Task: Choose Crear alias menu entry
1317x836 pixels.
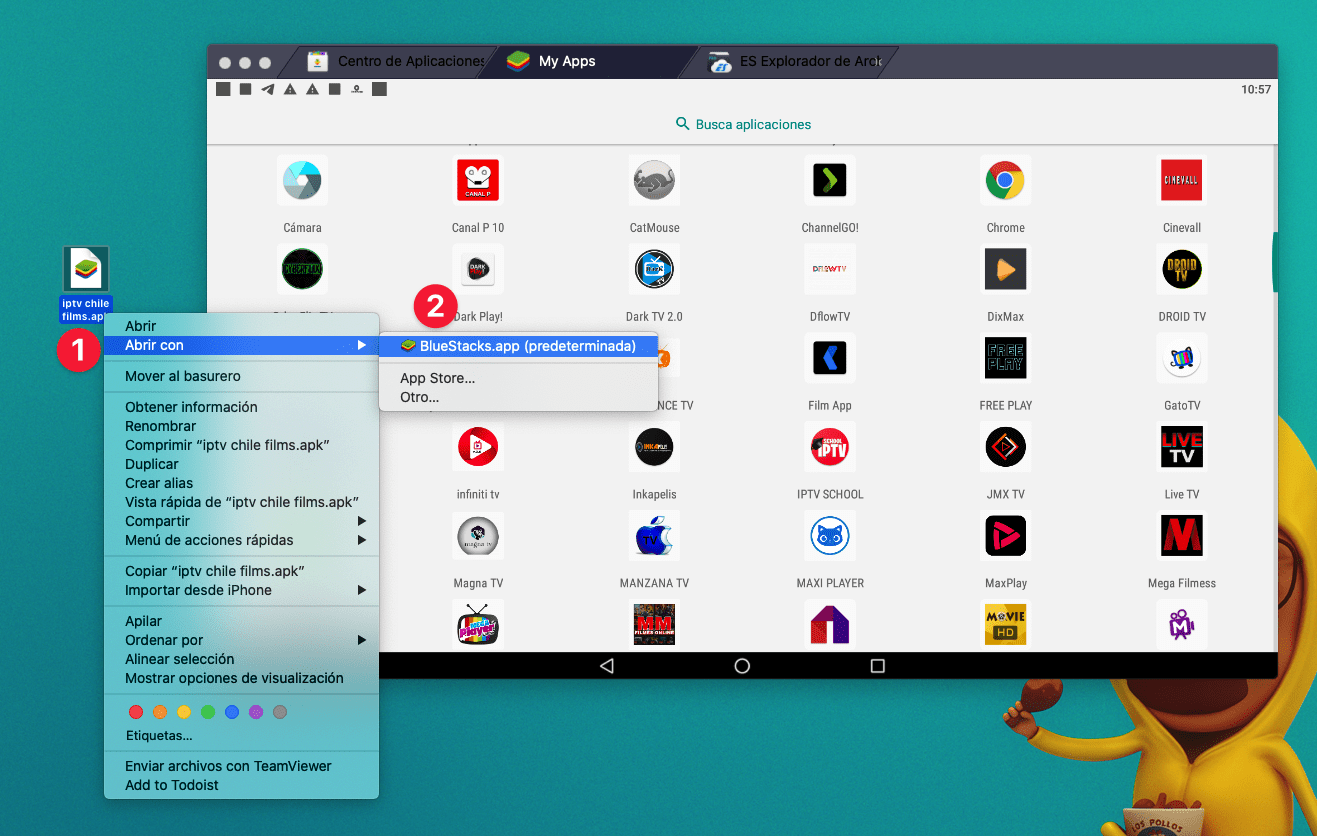Action: tap(241, 483)
